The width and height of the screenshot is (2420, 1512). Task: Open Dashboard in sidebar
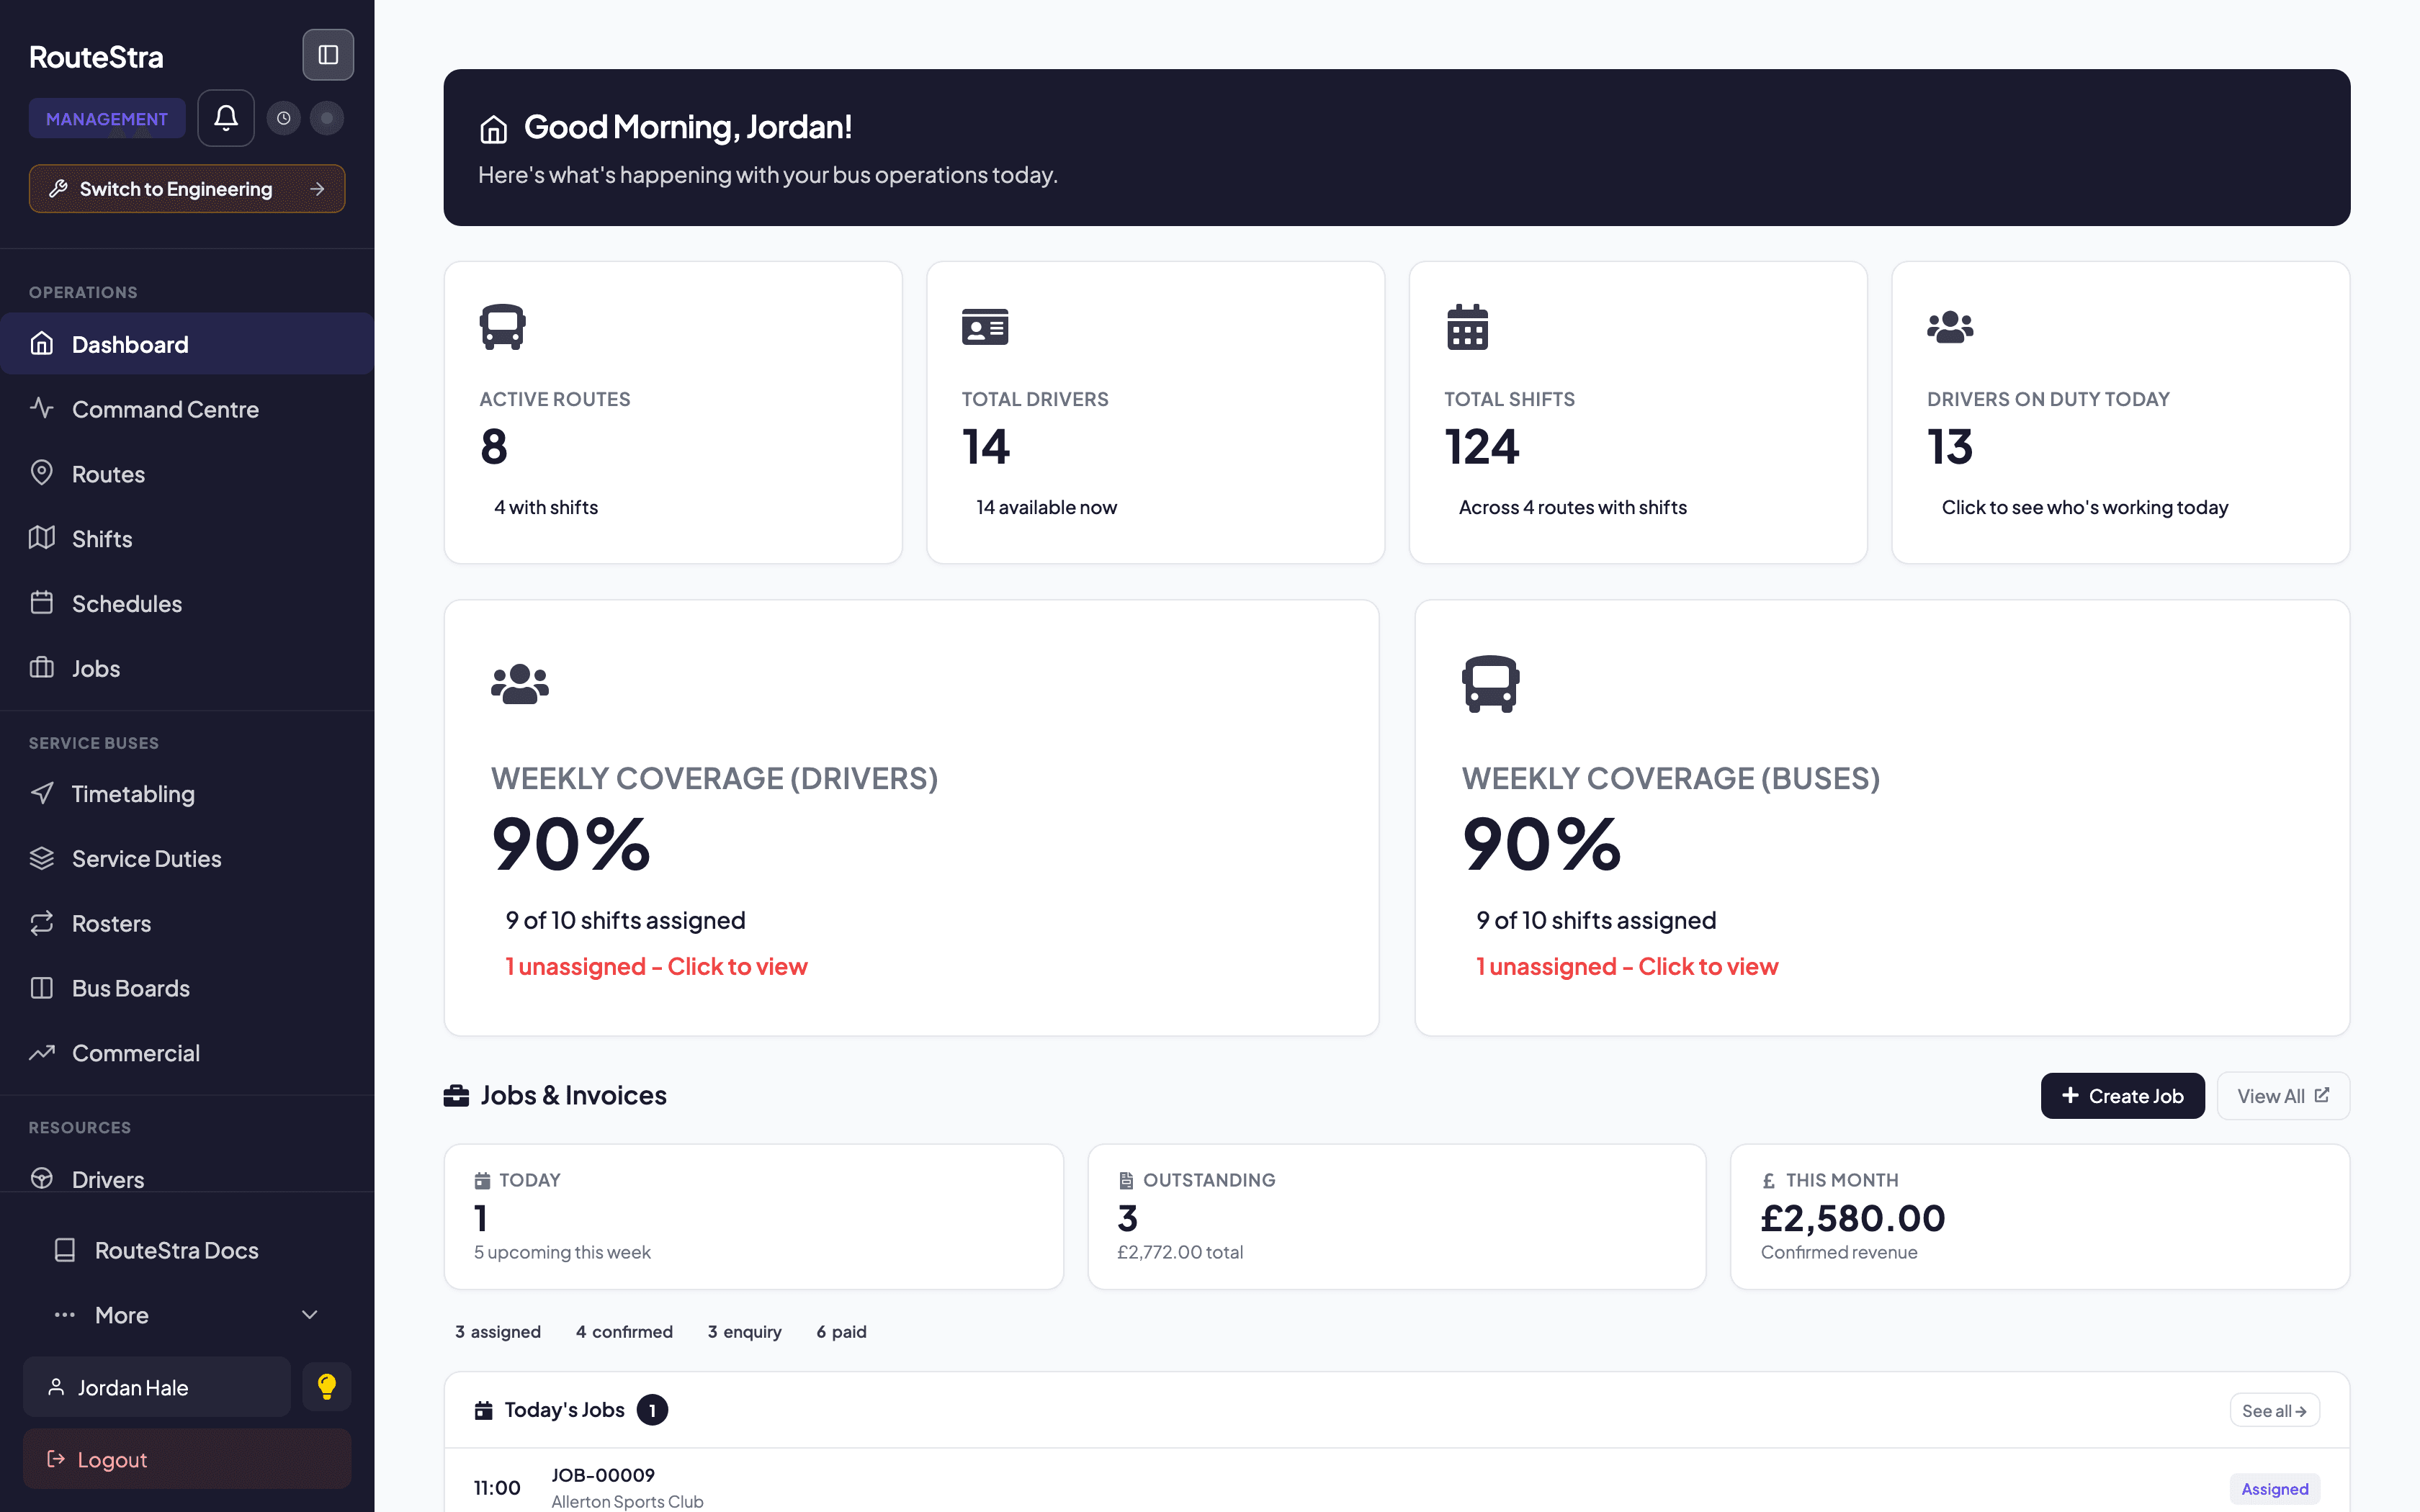187,344
